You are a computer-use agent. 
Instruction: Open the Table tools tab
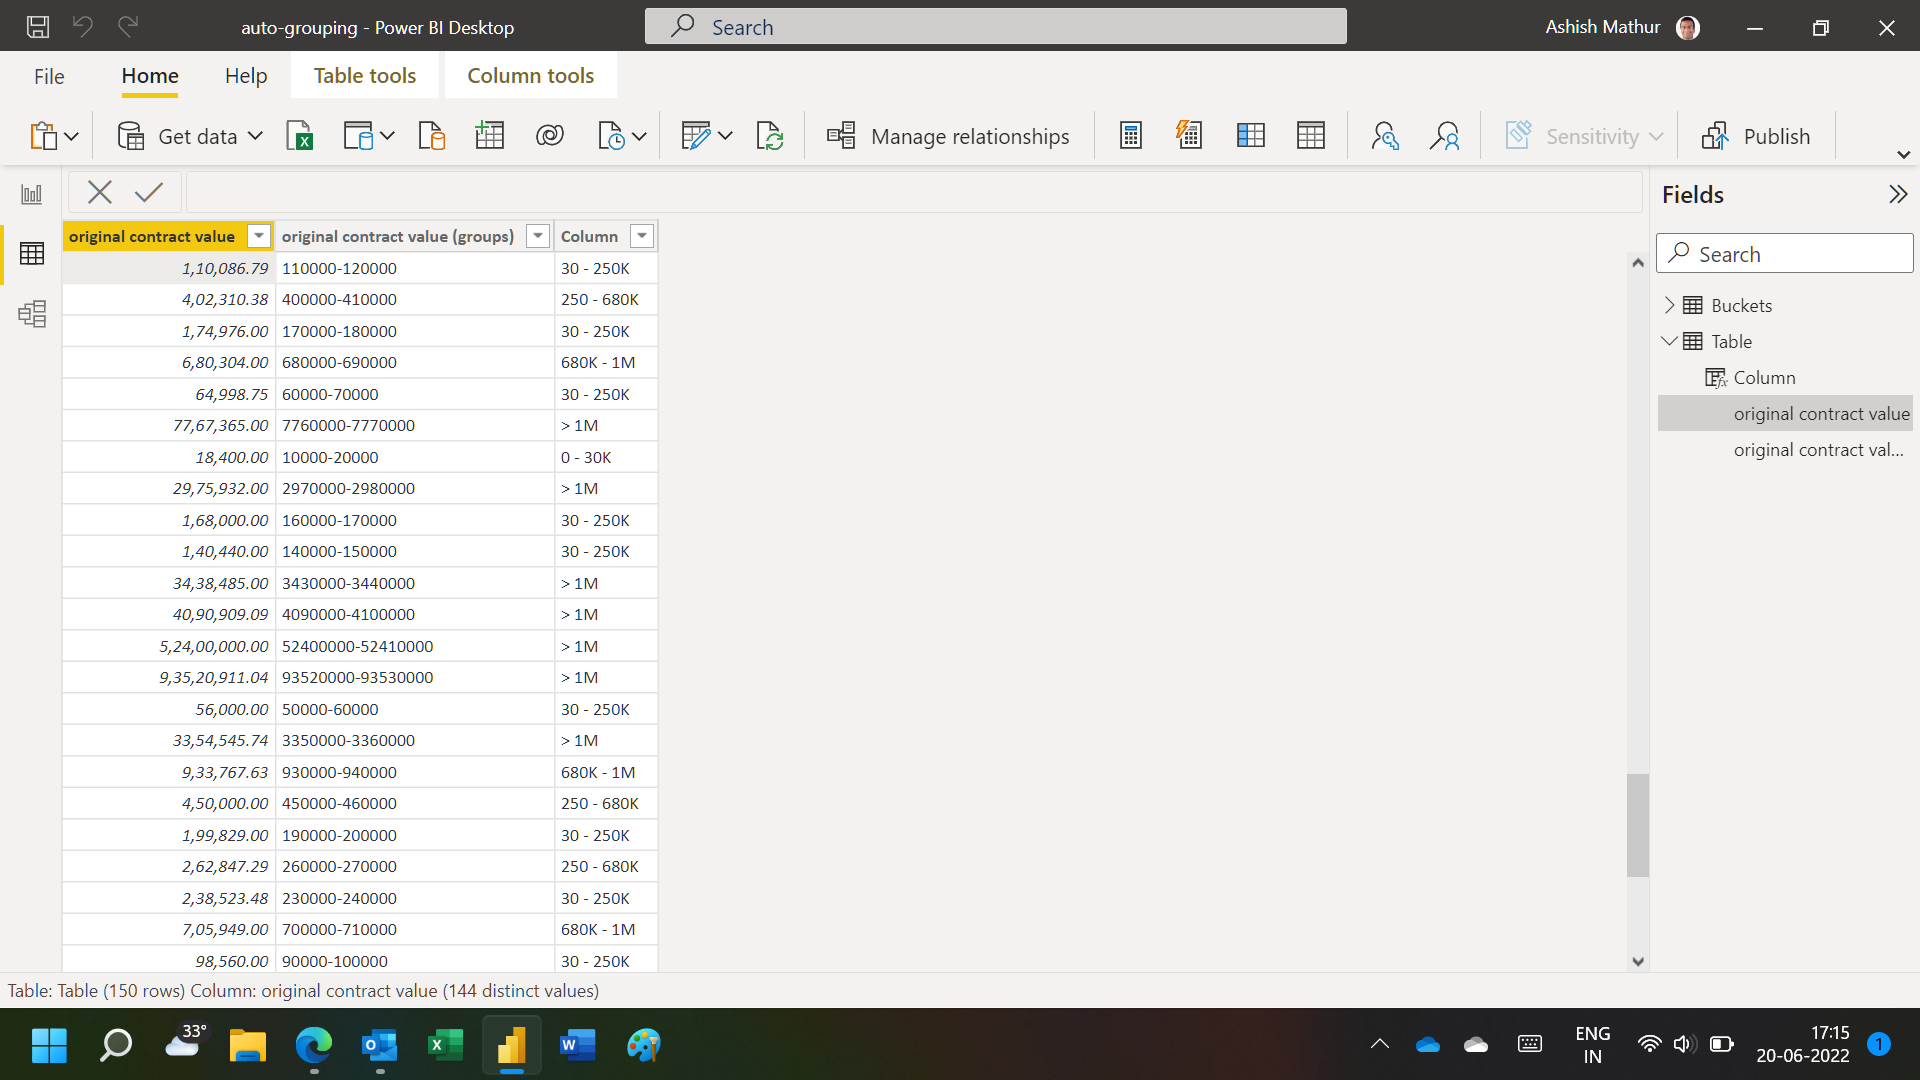coord(365,76)
